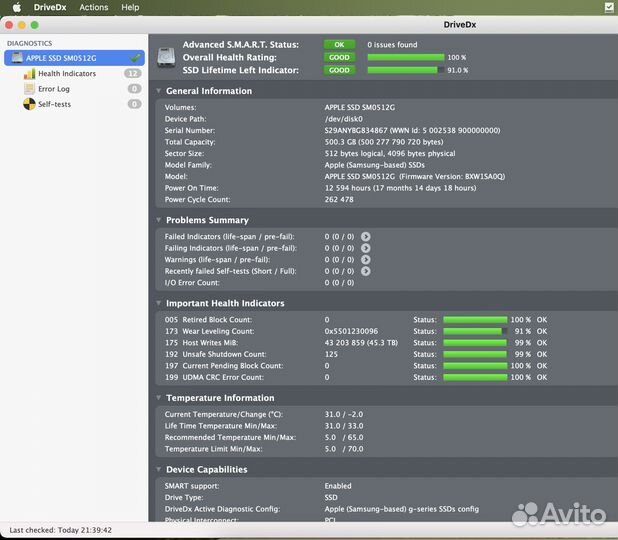The width and height of the screenshot is (618, 540).
Task: Click the Device Path value /dev/disk0
Action: click(x=344, y=119)
